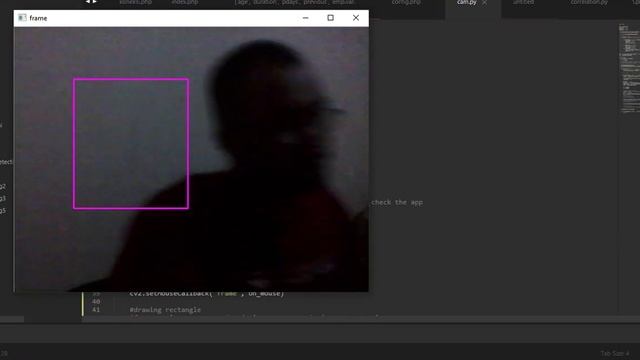Screen dimensions: 640x360
Task: Click the '#drawing rectangle' comment line
Action: pos(165,310)
